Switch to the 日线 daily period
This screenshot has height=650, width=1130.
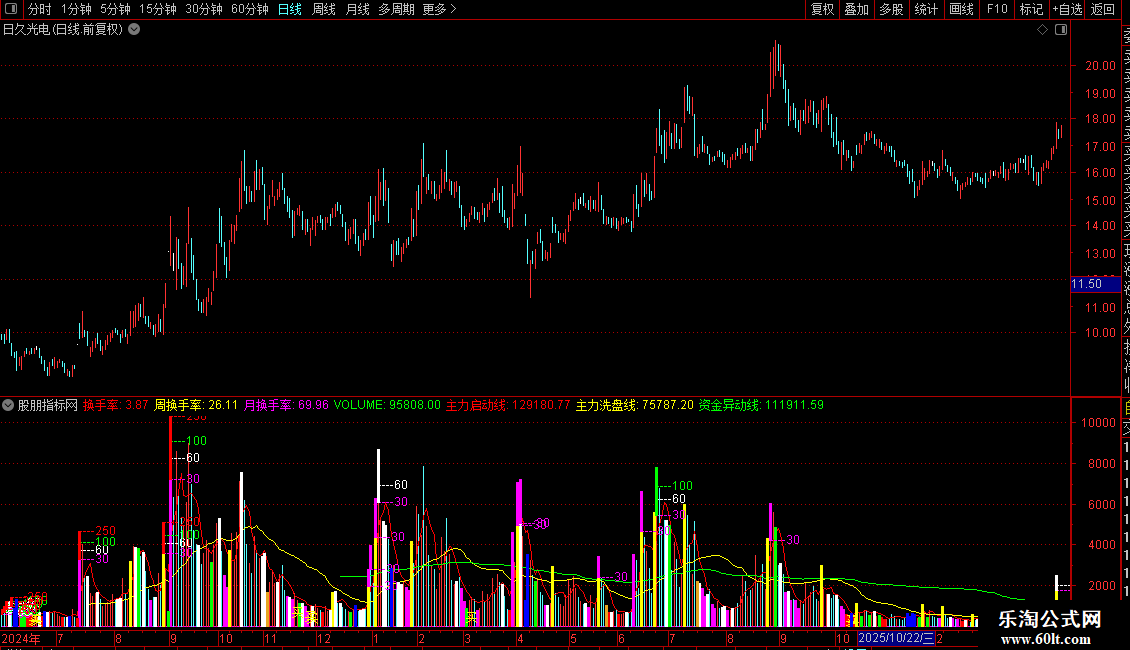pyautogui.click(x=290, y=9)
